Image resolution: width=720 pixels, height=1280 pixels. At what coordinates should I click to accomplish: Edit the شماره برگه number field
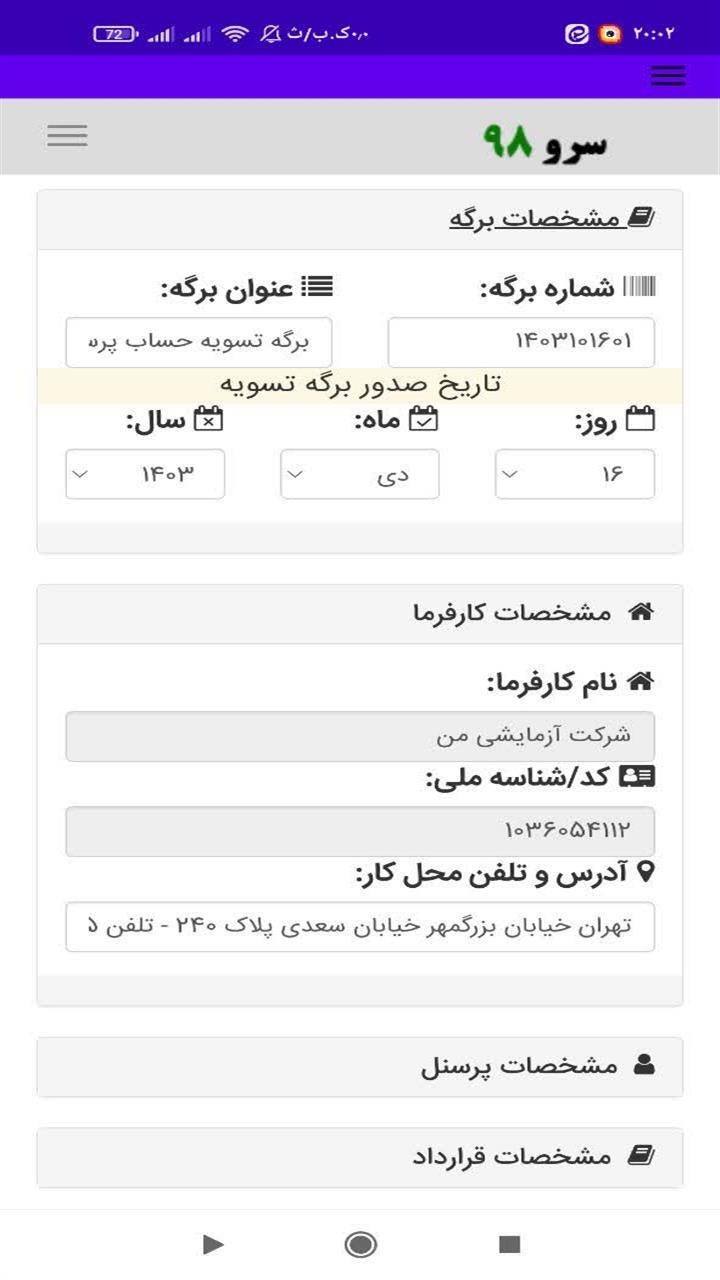521,342
